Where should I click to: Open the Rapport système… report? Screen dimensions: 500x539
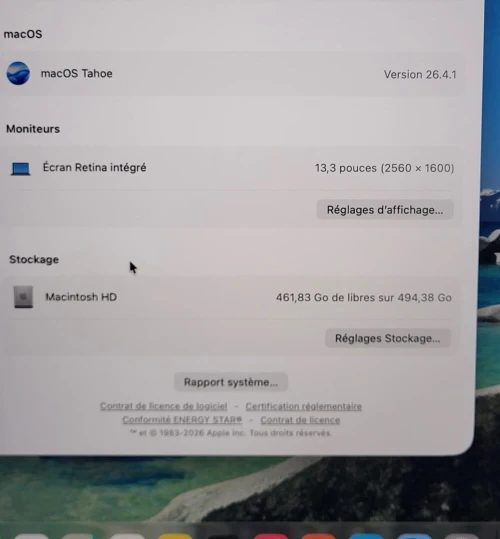point(231,382)
